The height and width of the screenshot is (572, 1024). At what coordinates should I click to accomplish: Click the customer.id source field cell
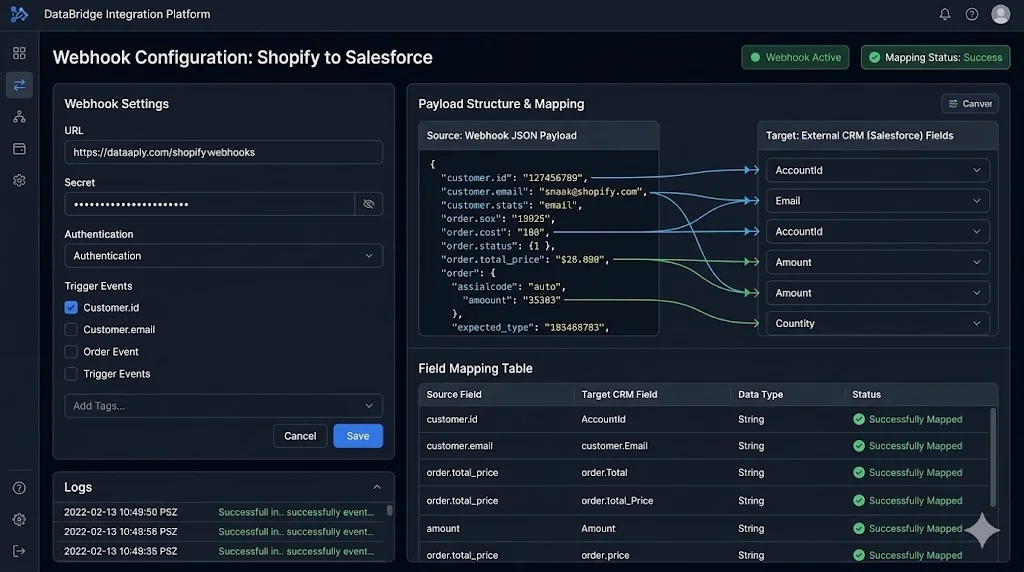tap(452, 419)
